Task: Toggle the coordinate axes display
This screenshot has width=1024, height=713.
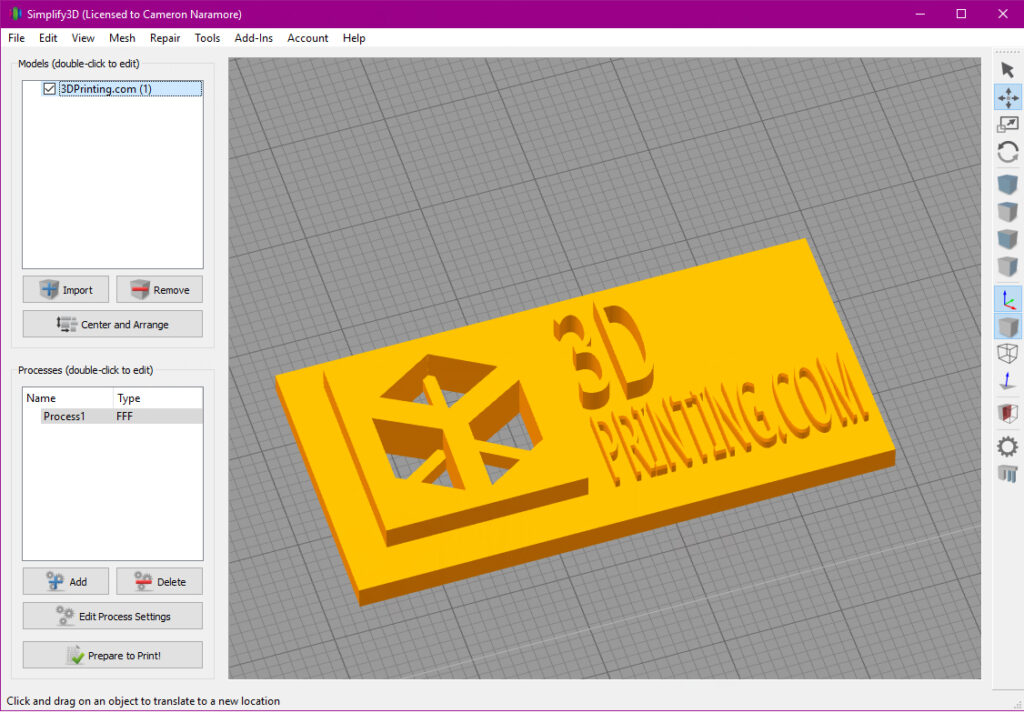Action: 1008,299
